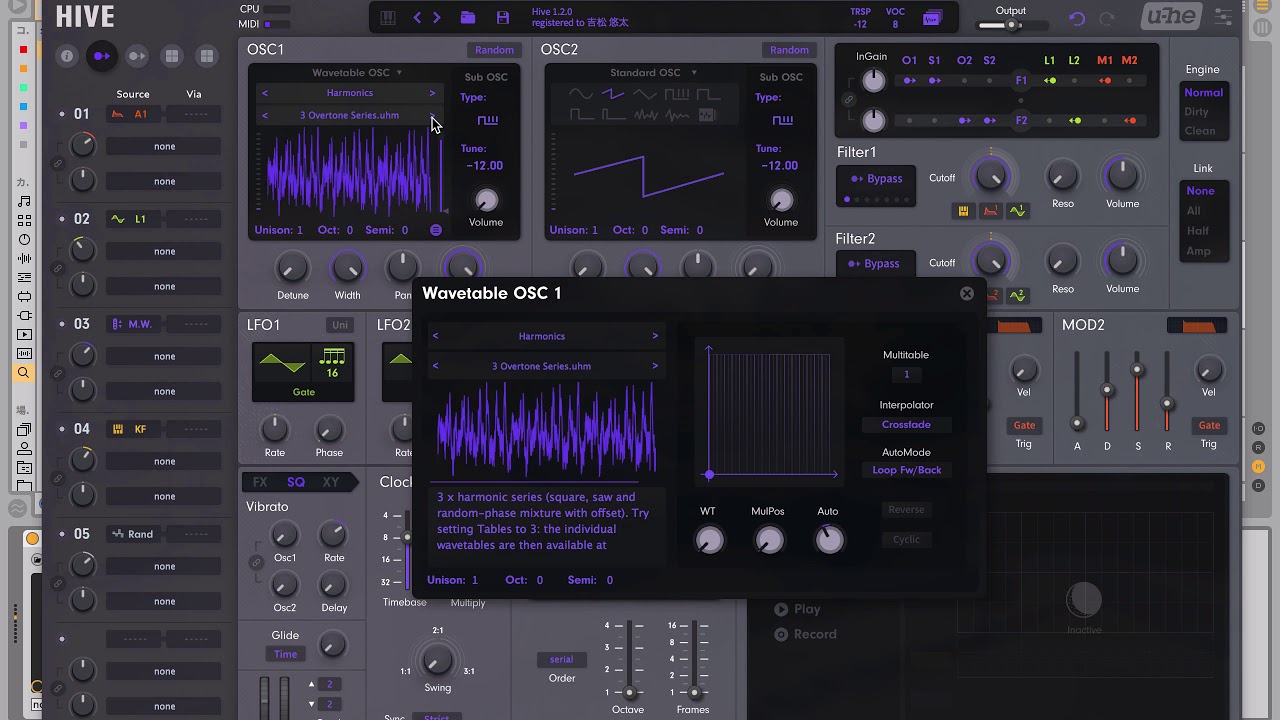Toggle the InGain link chain icon

pyautogui.click(x=849, y=100)
